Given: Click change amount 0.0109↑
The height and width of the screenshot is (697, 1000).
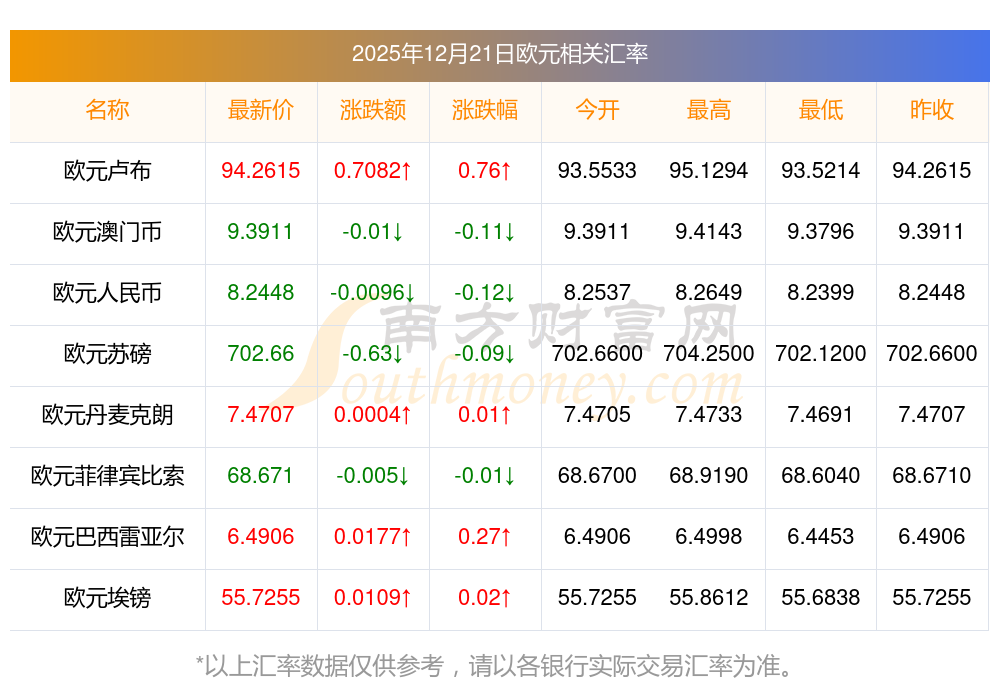Looking at the screenshot, I should [x=372, y=598].
